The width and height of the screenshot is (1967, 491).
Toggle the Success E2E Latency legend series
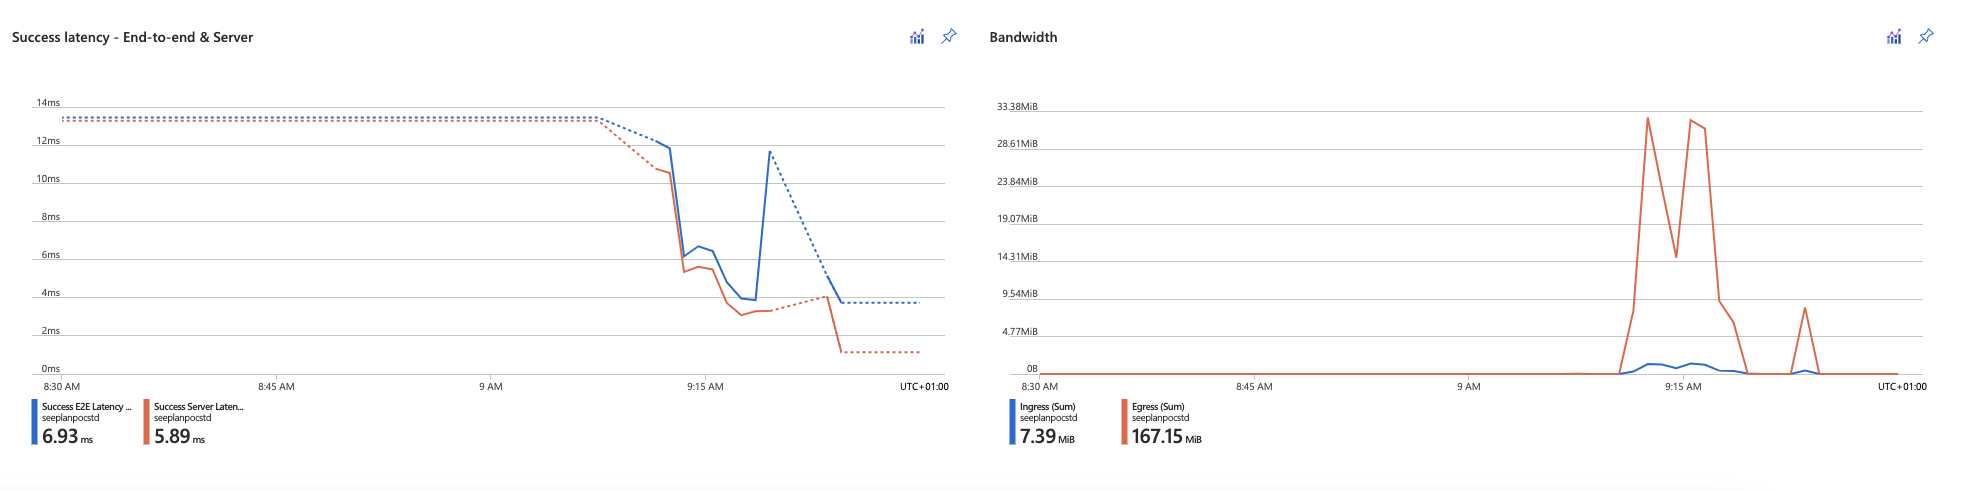pyautogui.click(x=86, y=407)
